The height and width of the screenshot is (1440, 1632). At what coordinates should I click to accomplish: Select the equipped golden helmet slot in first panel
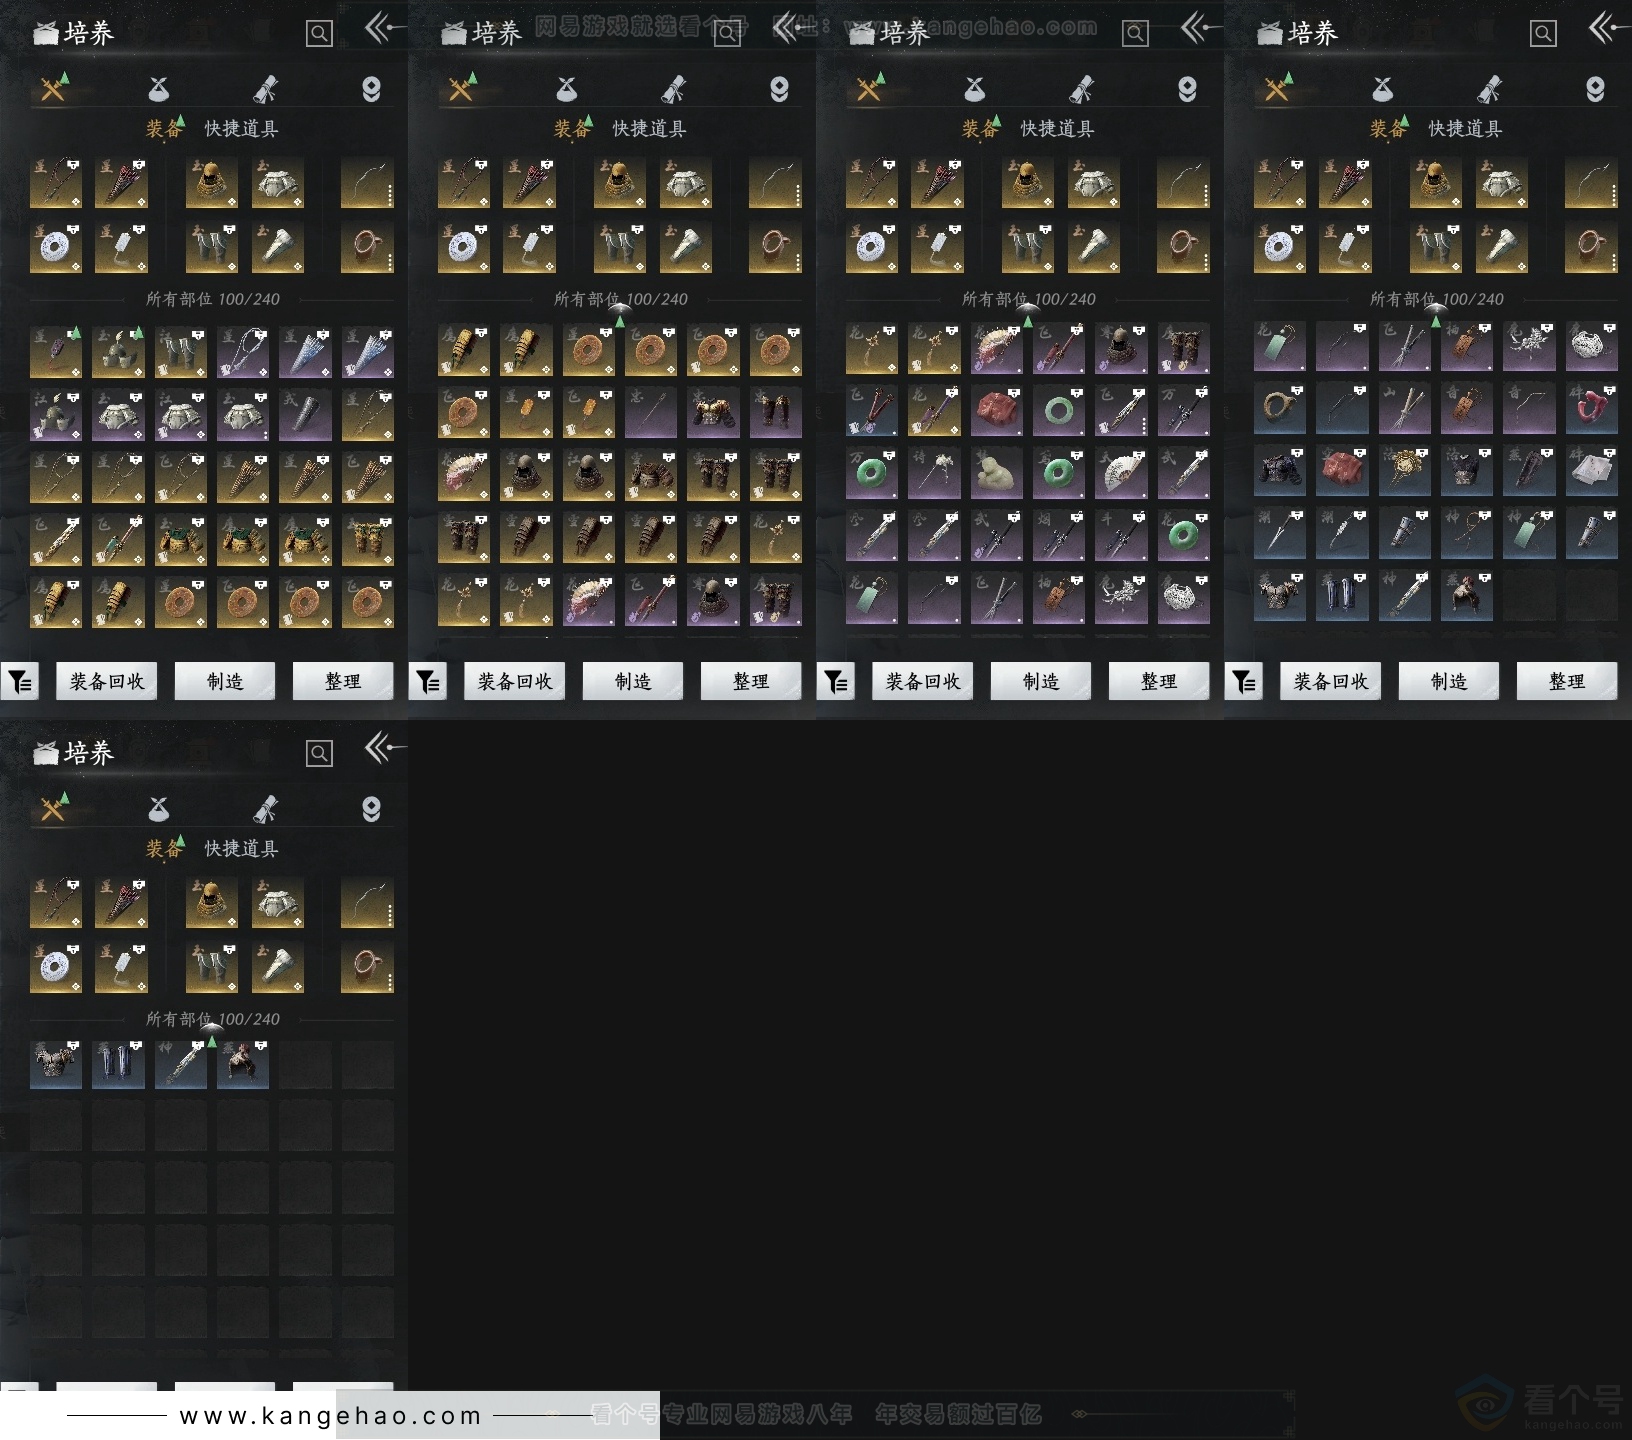click(x=212, y=183)
